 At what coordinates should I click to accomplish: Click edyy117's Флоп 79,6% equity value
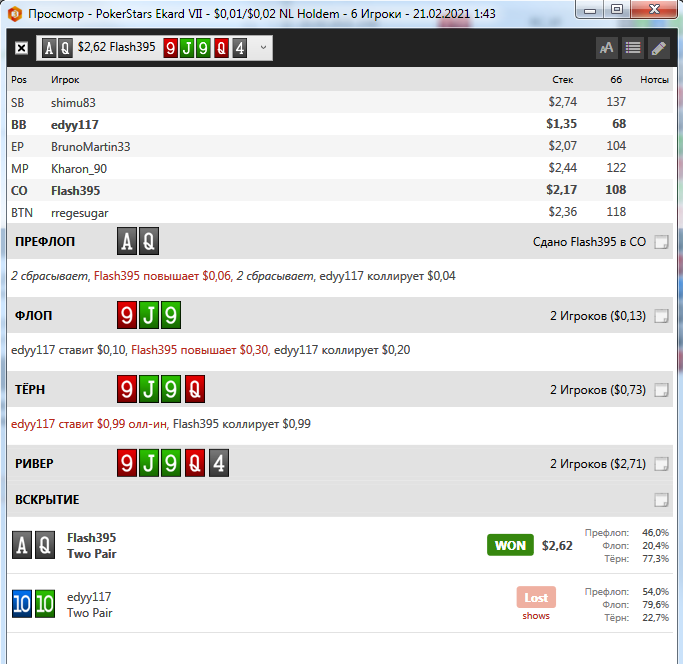point(655,605)
